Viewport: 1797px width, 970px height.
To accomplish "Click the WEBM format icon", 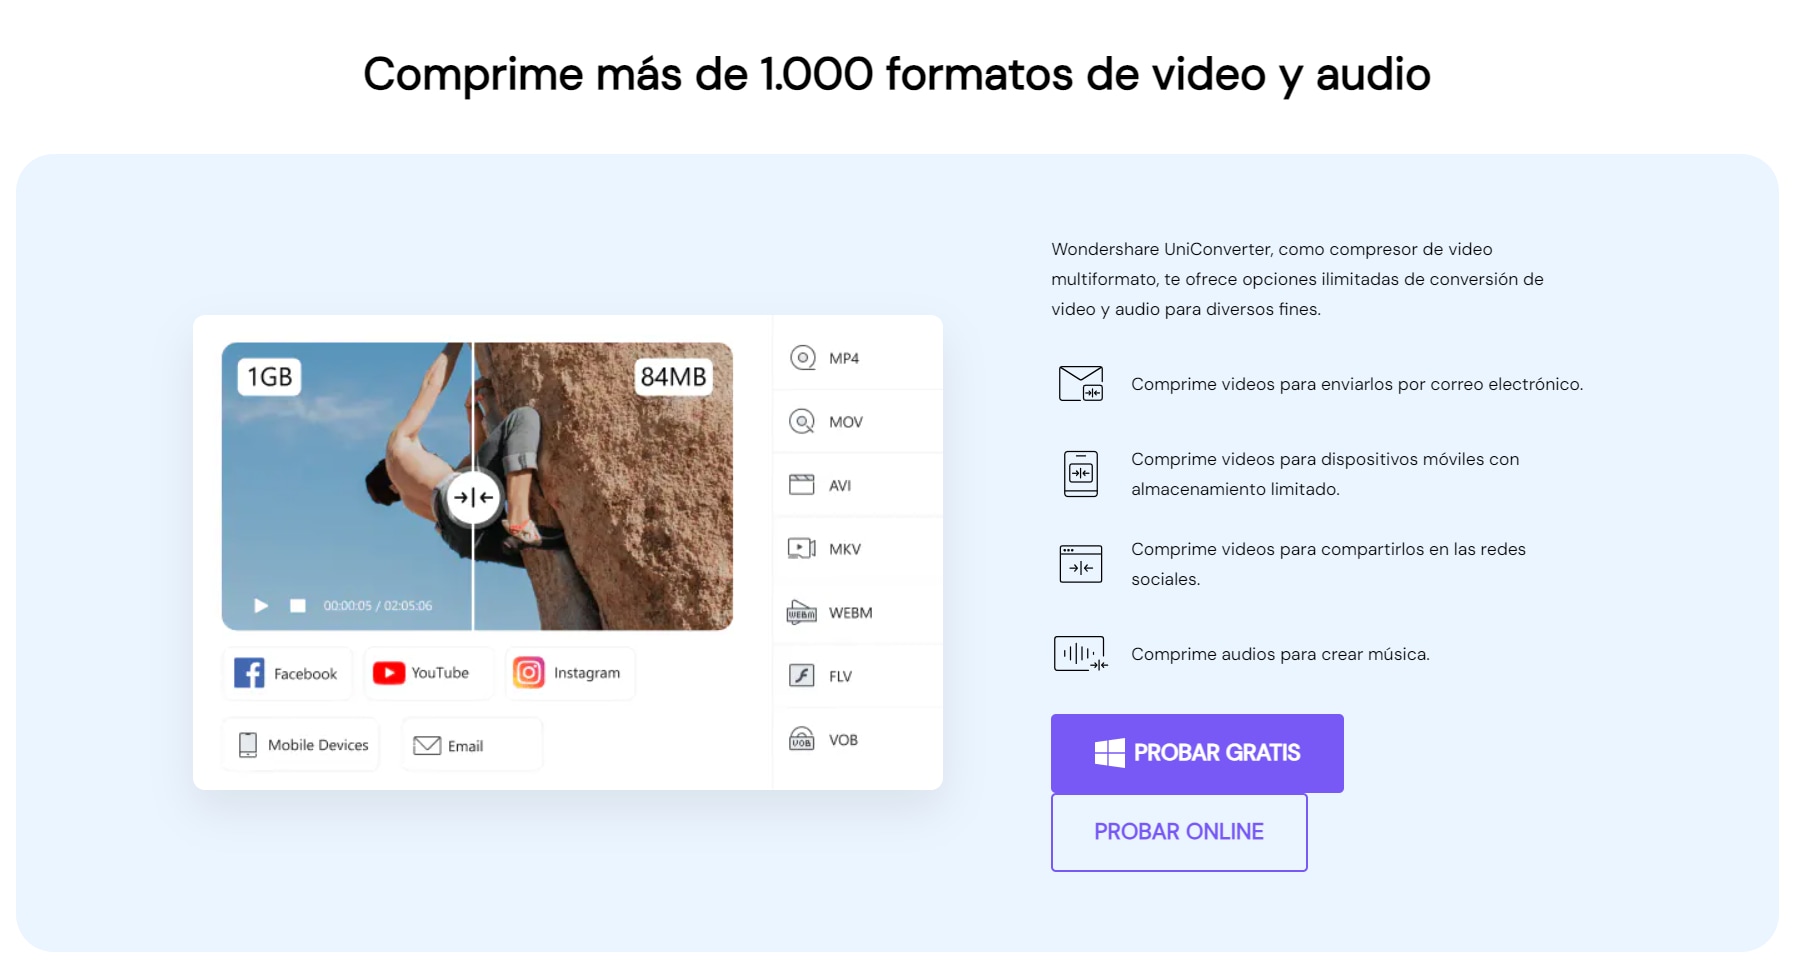I will pyautogui.click(x=802, y=612).
